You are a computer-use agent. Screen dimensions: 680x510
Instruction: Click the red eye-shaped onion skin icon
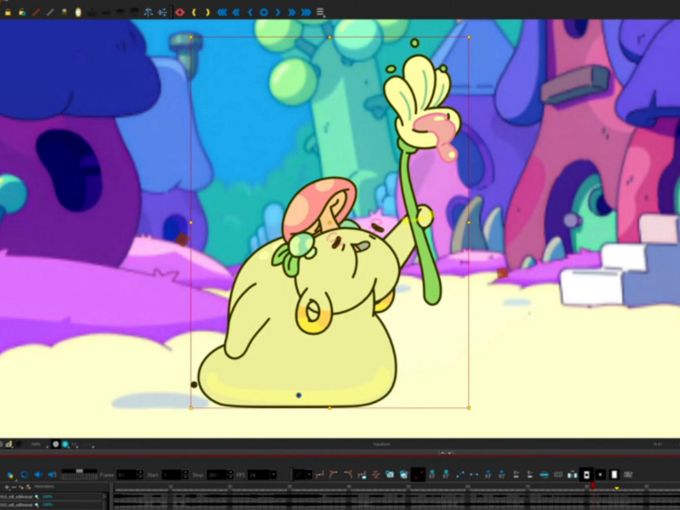(180, 13)
